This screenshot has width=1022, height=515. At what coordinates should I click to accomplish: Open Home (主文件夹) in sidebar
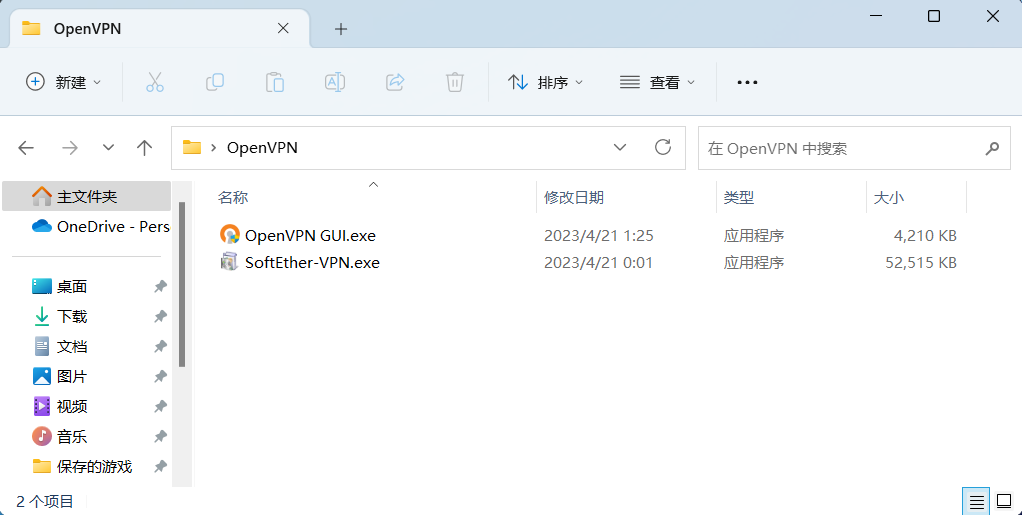[87, 196]
